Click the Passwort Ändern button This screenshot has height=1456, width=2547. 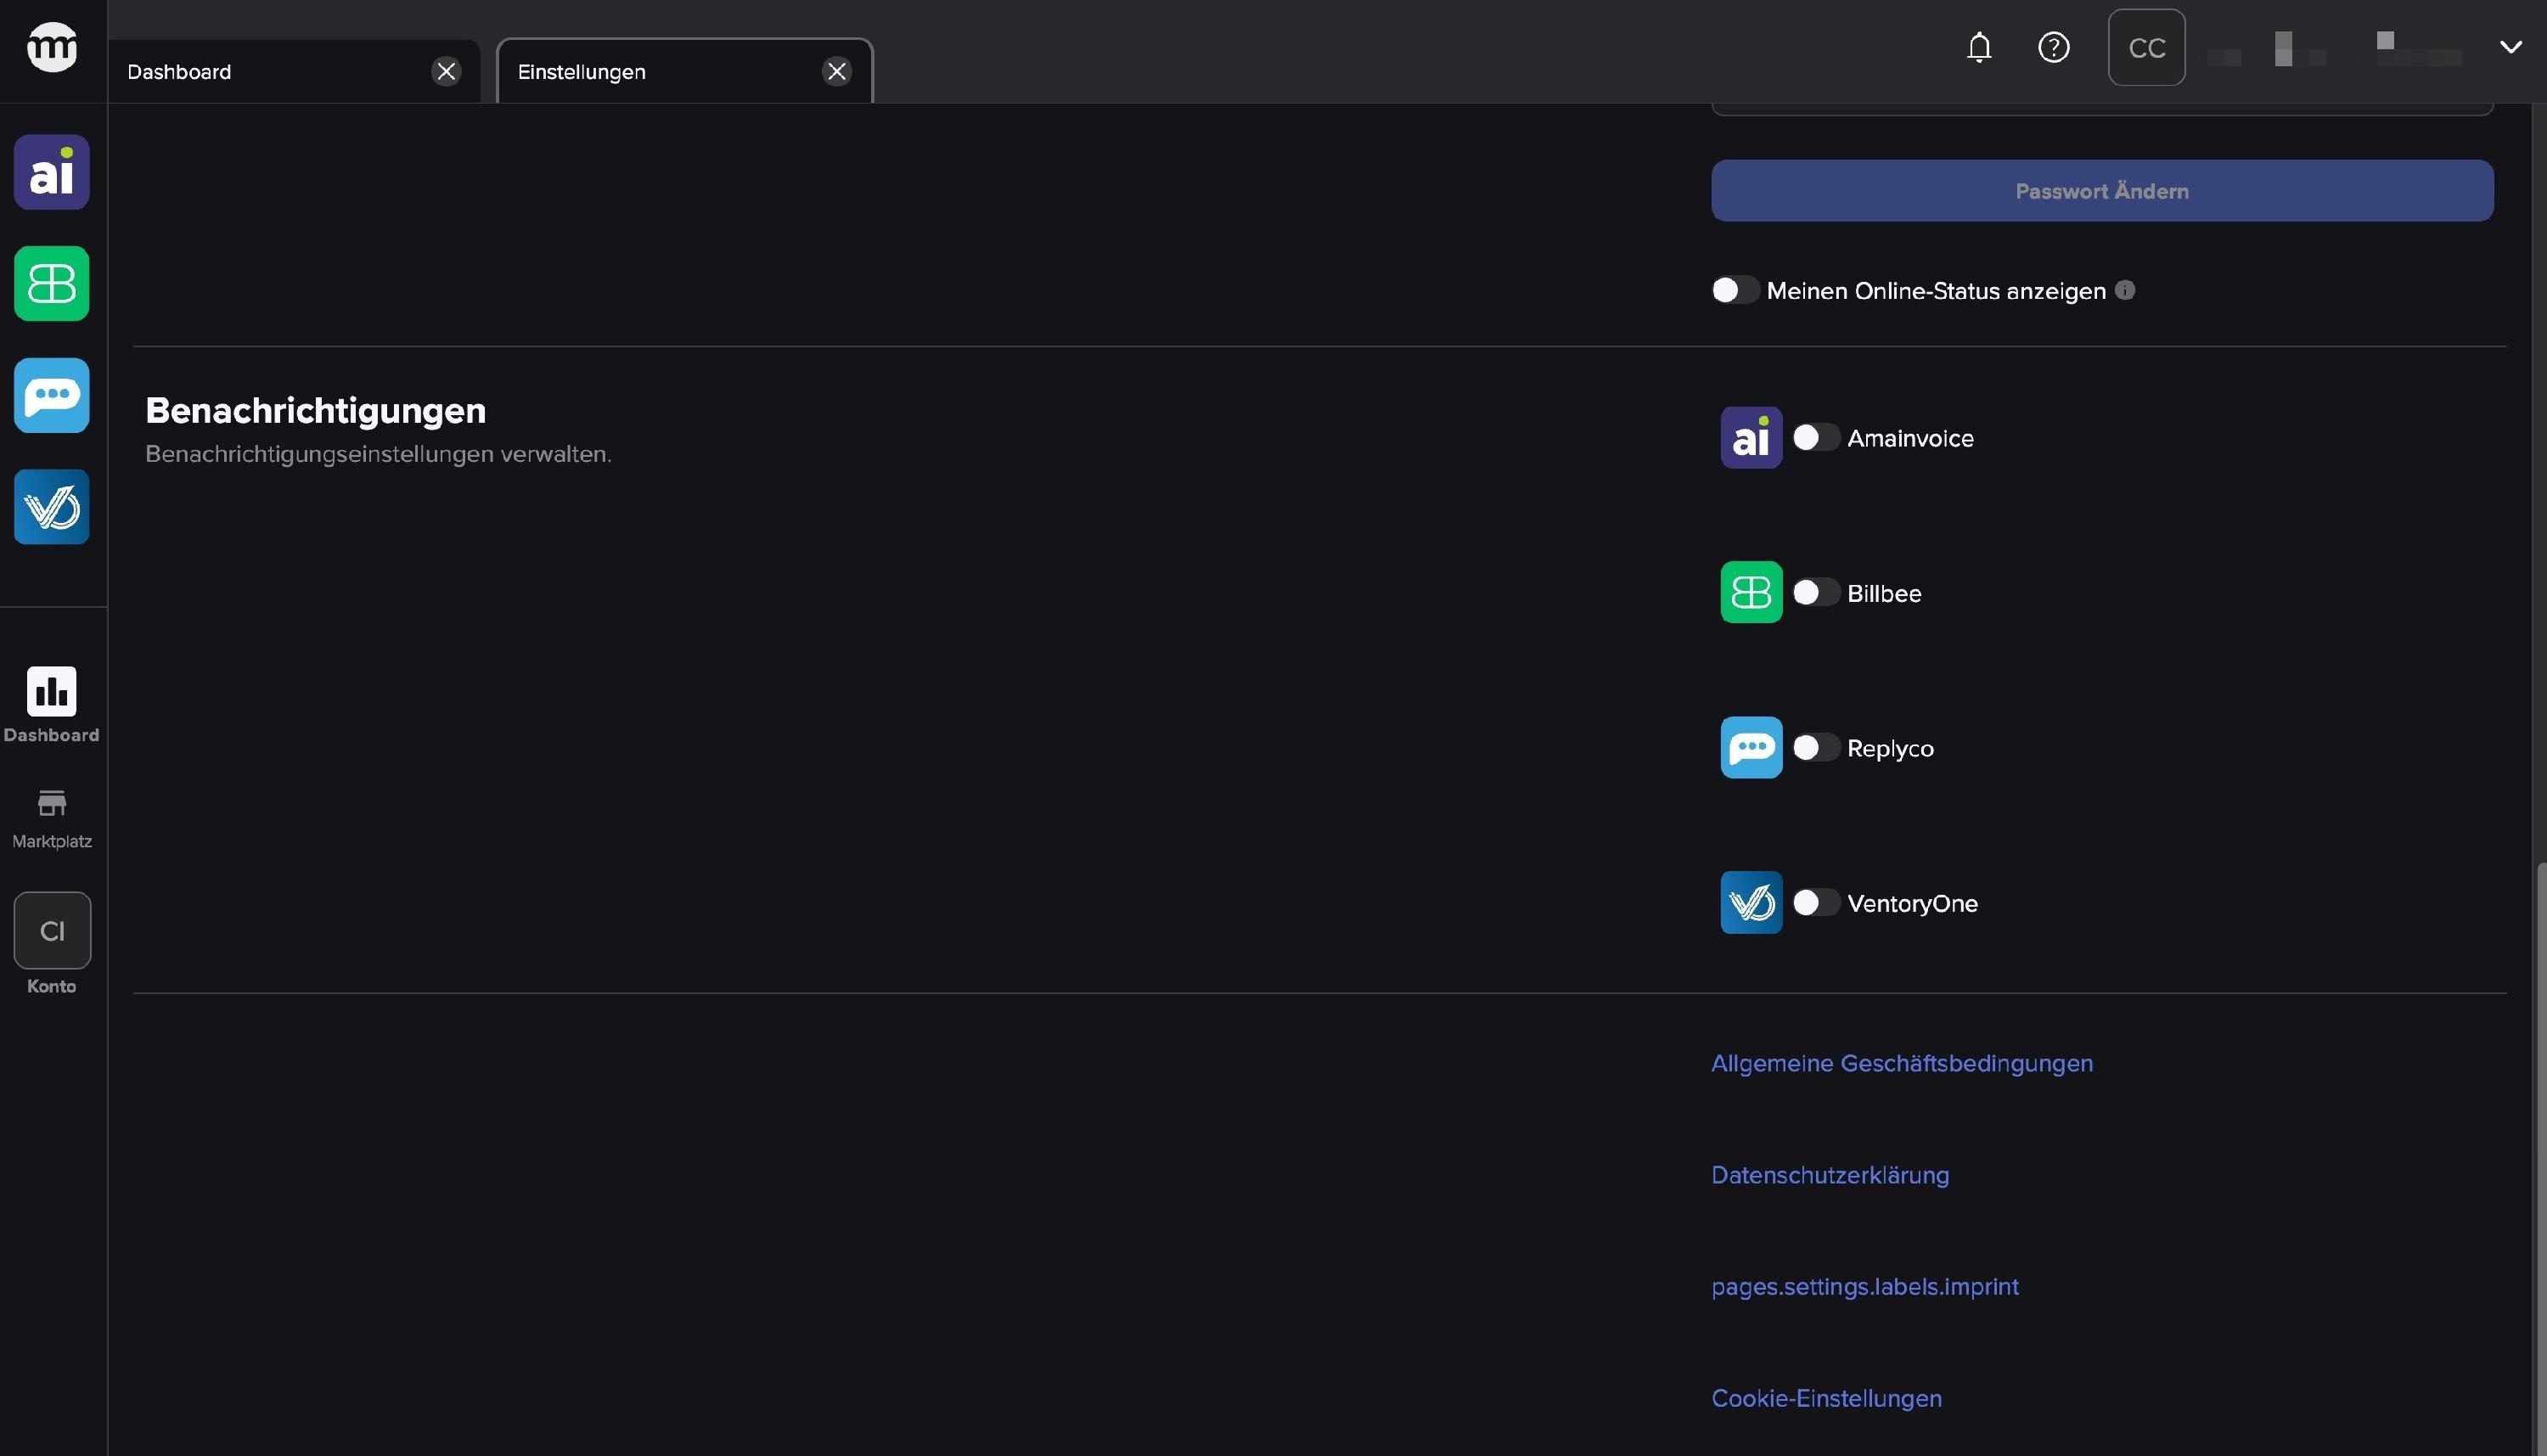point(2101,191)
